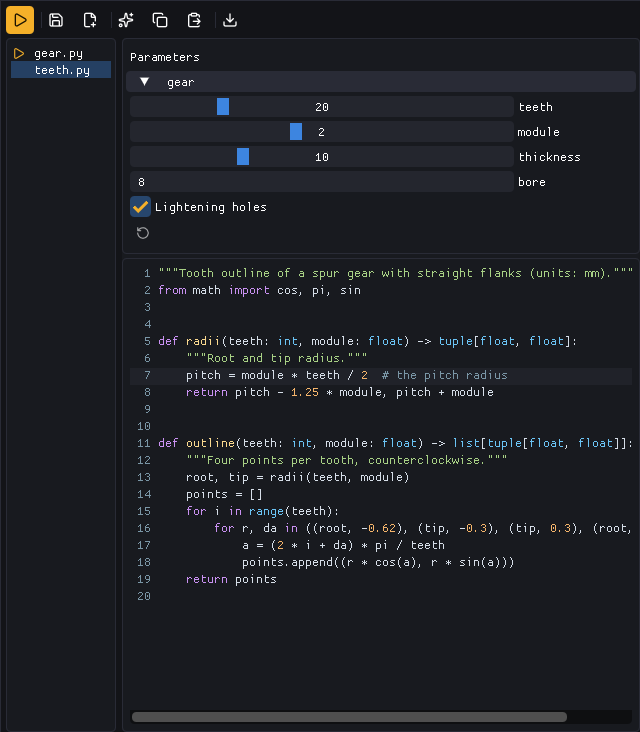Click the circular reset arrow under parameters

143,232
